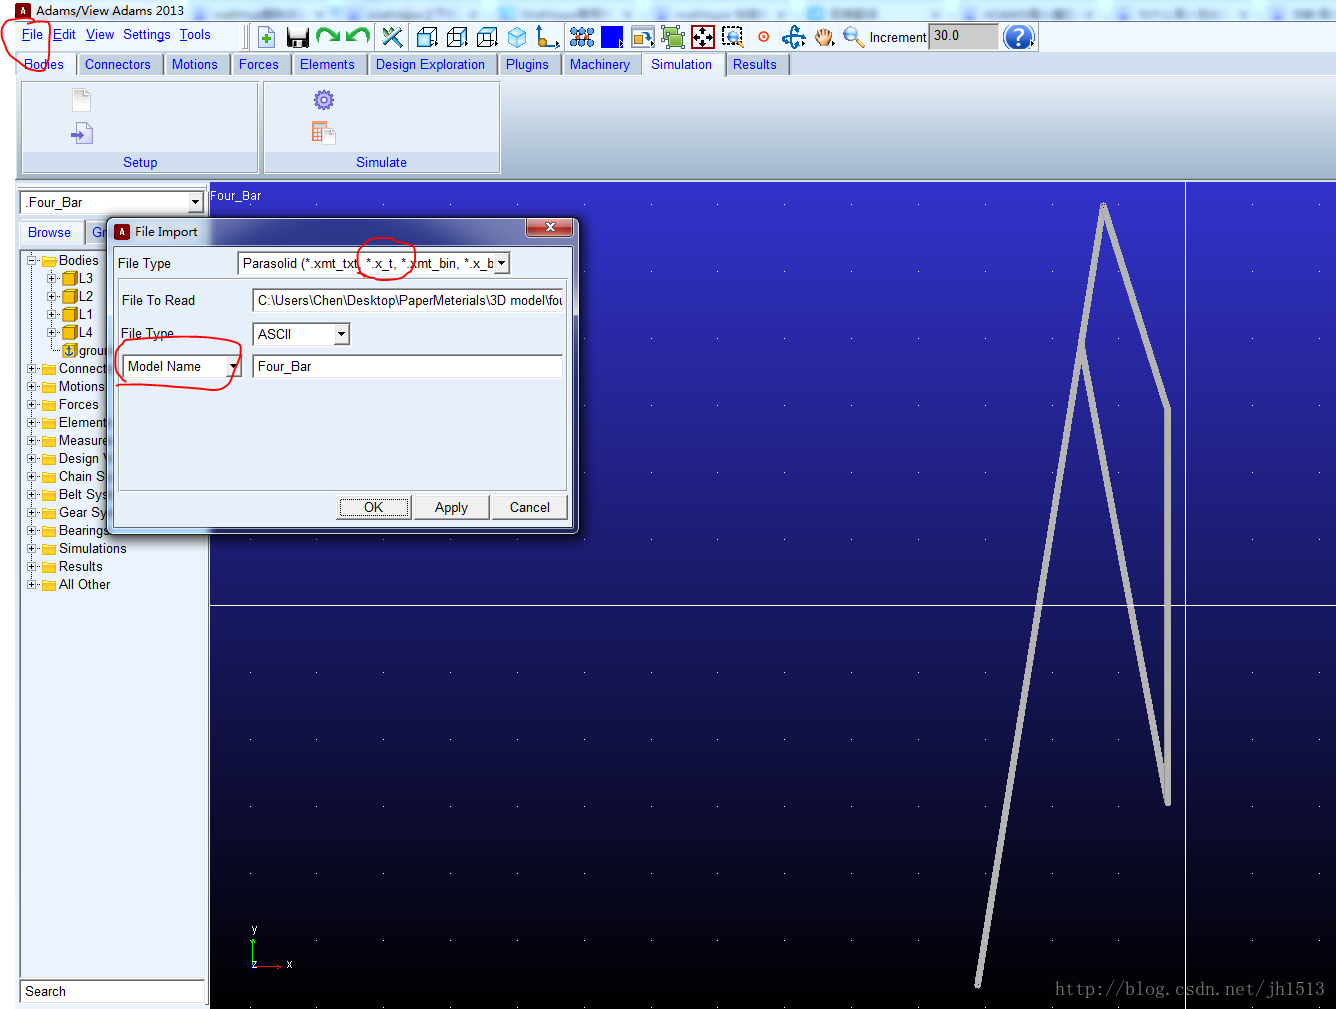Click the Increment value field

pyautogui.click(x=964, y=37)
